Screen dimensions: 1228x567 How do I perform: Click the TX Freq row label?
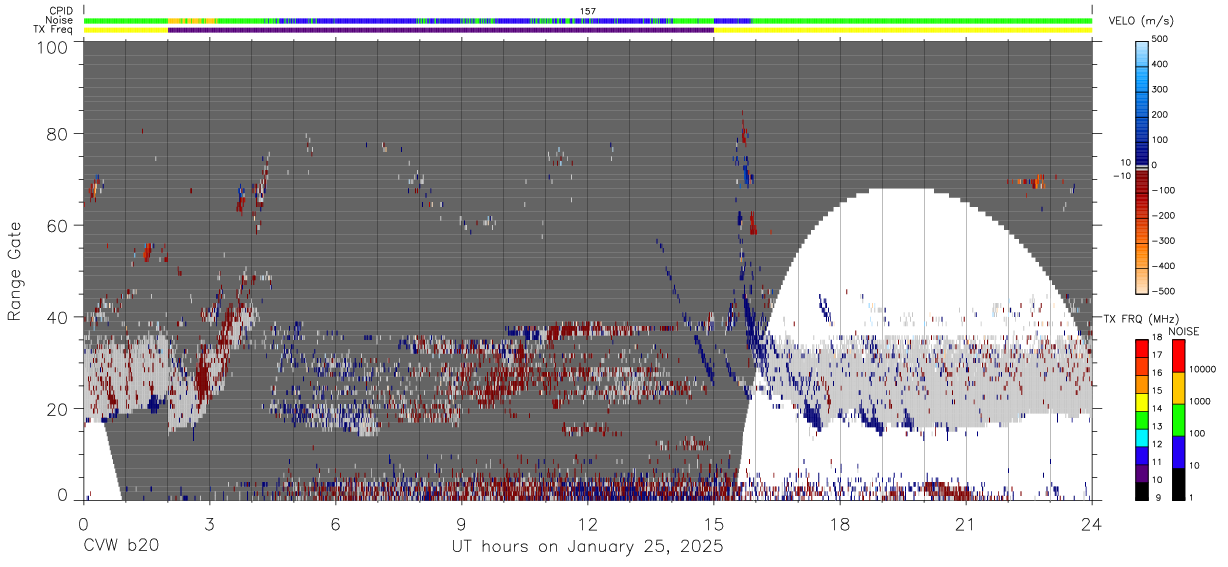(52, 30)
